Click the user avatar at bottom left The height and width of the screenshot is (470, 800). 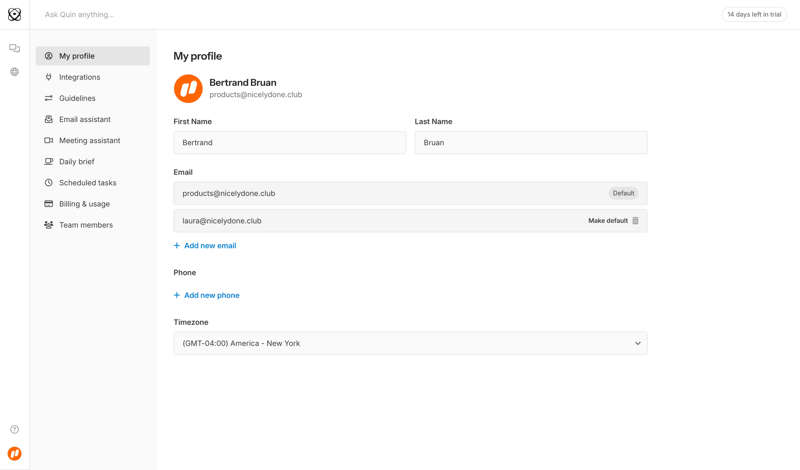point(14,453)
